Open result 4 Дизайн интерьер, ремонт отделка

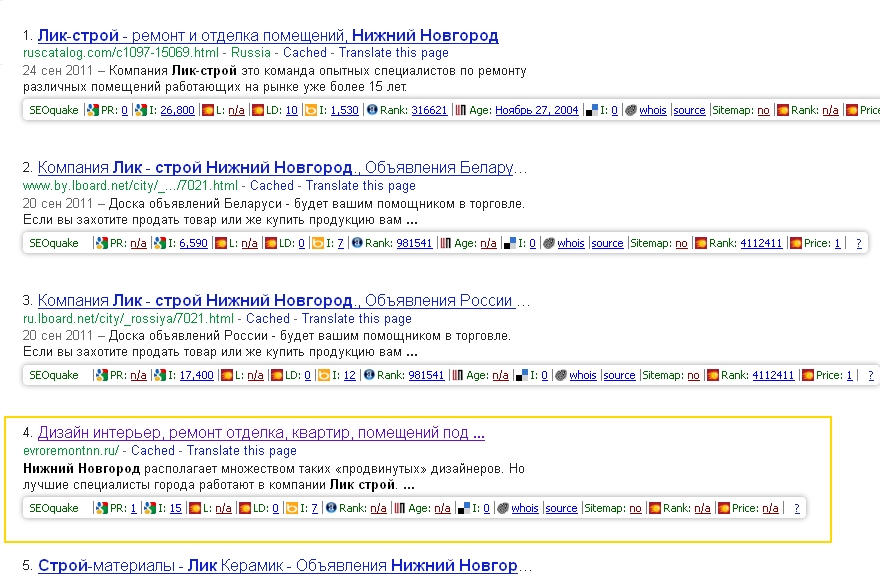click(x=261, y=433)
